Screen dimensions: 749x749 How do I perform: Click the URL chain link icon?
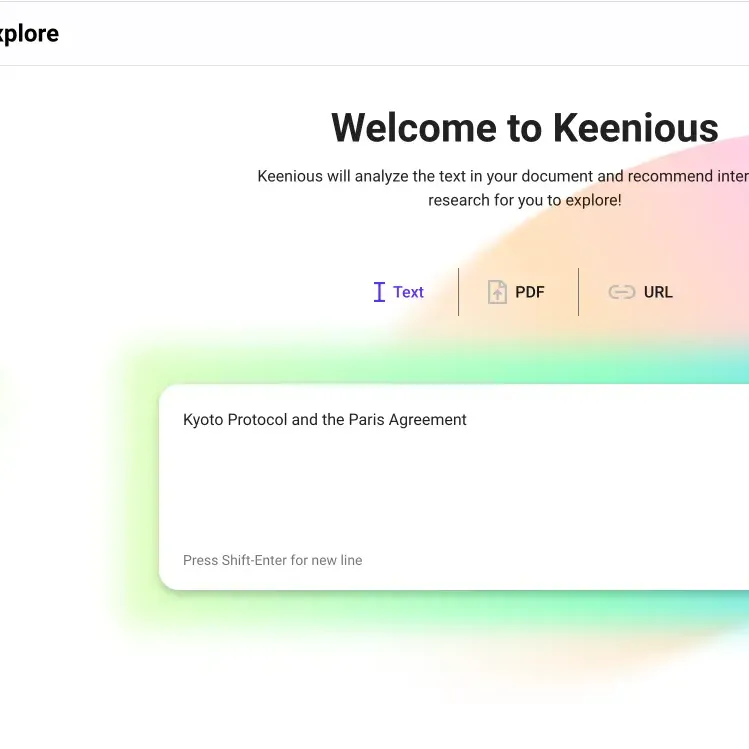[x=621, y=292]
